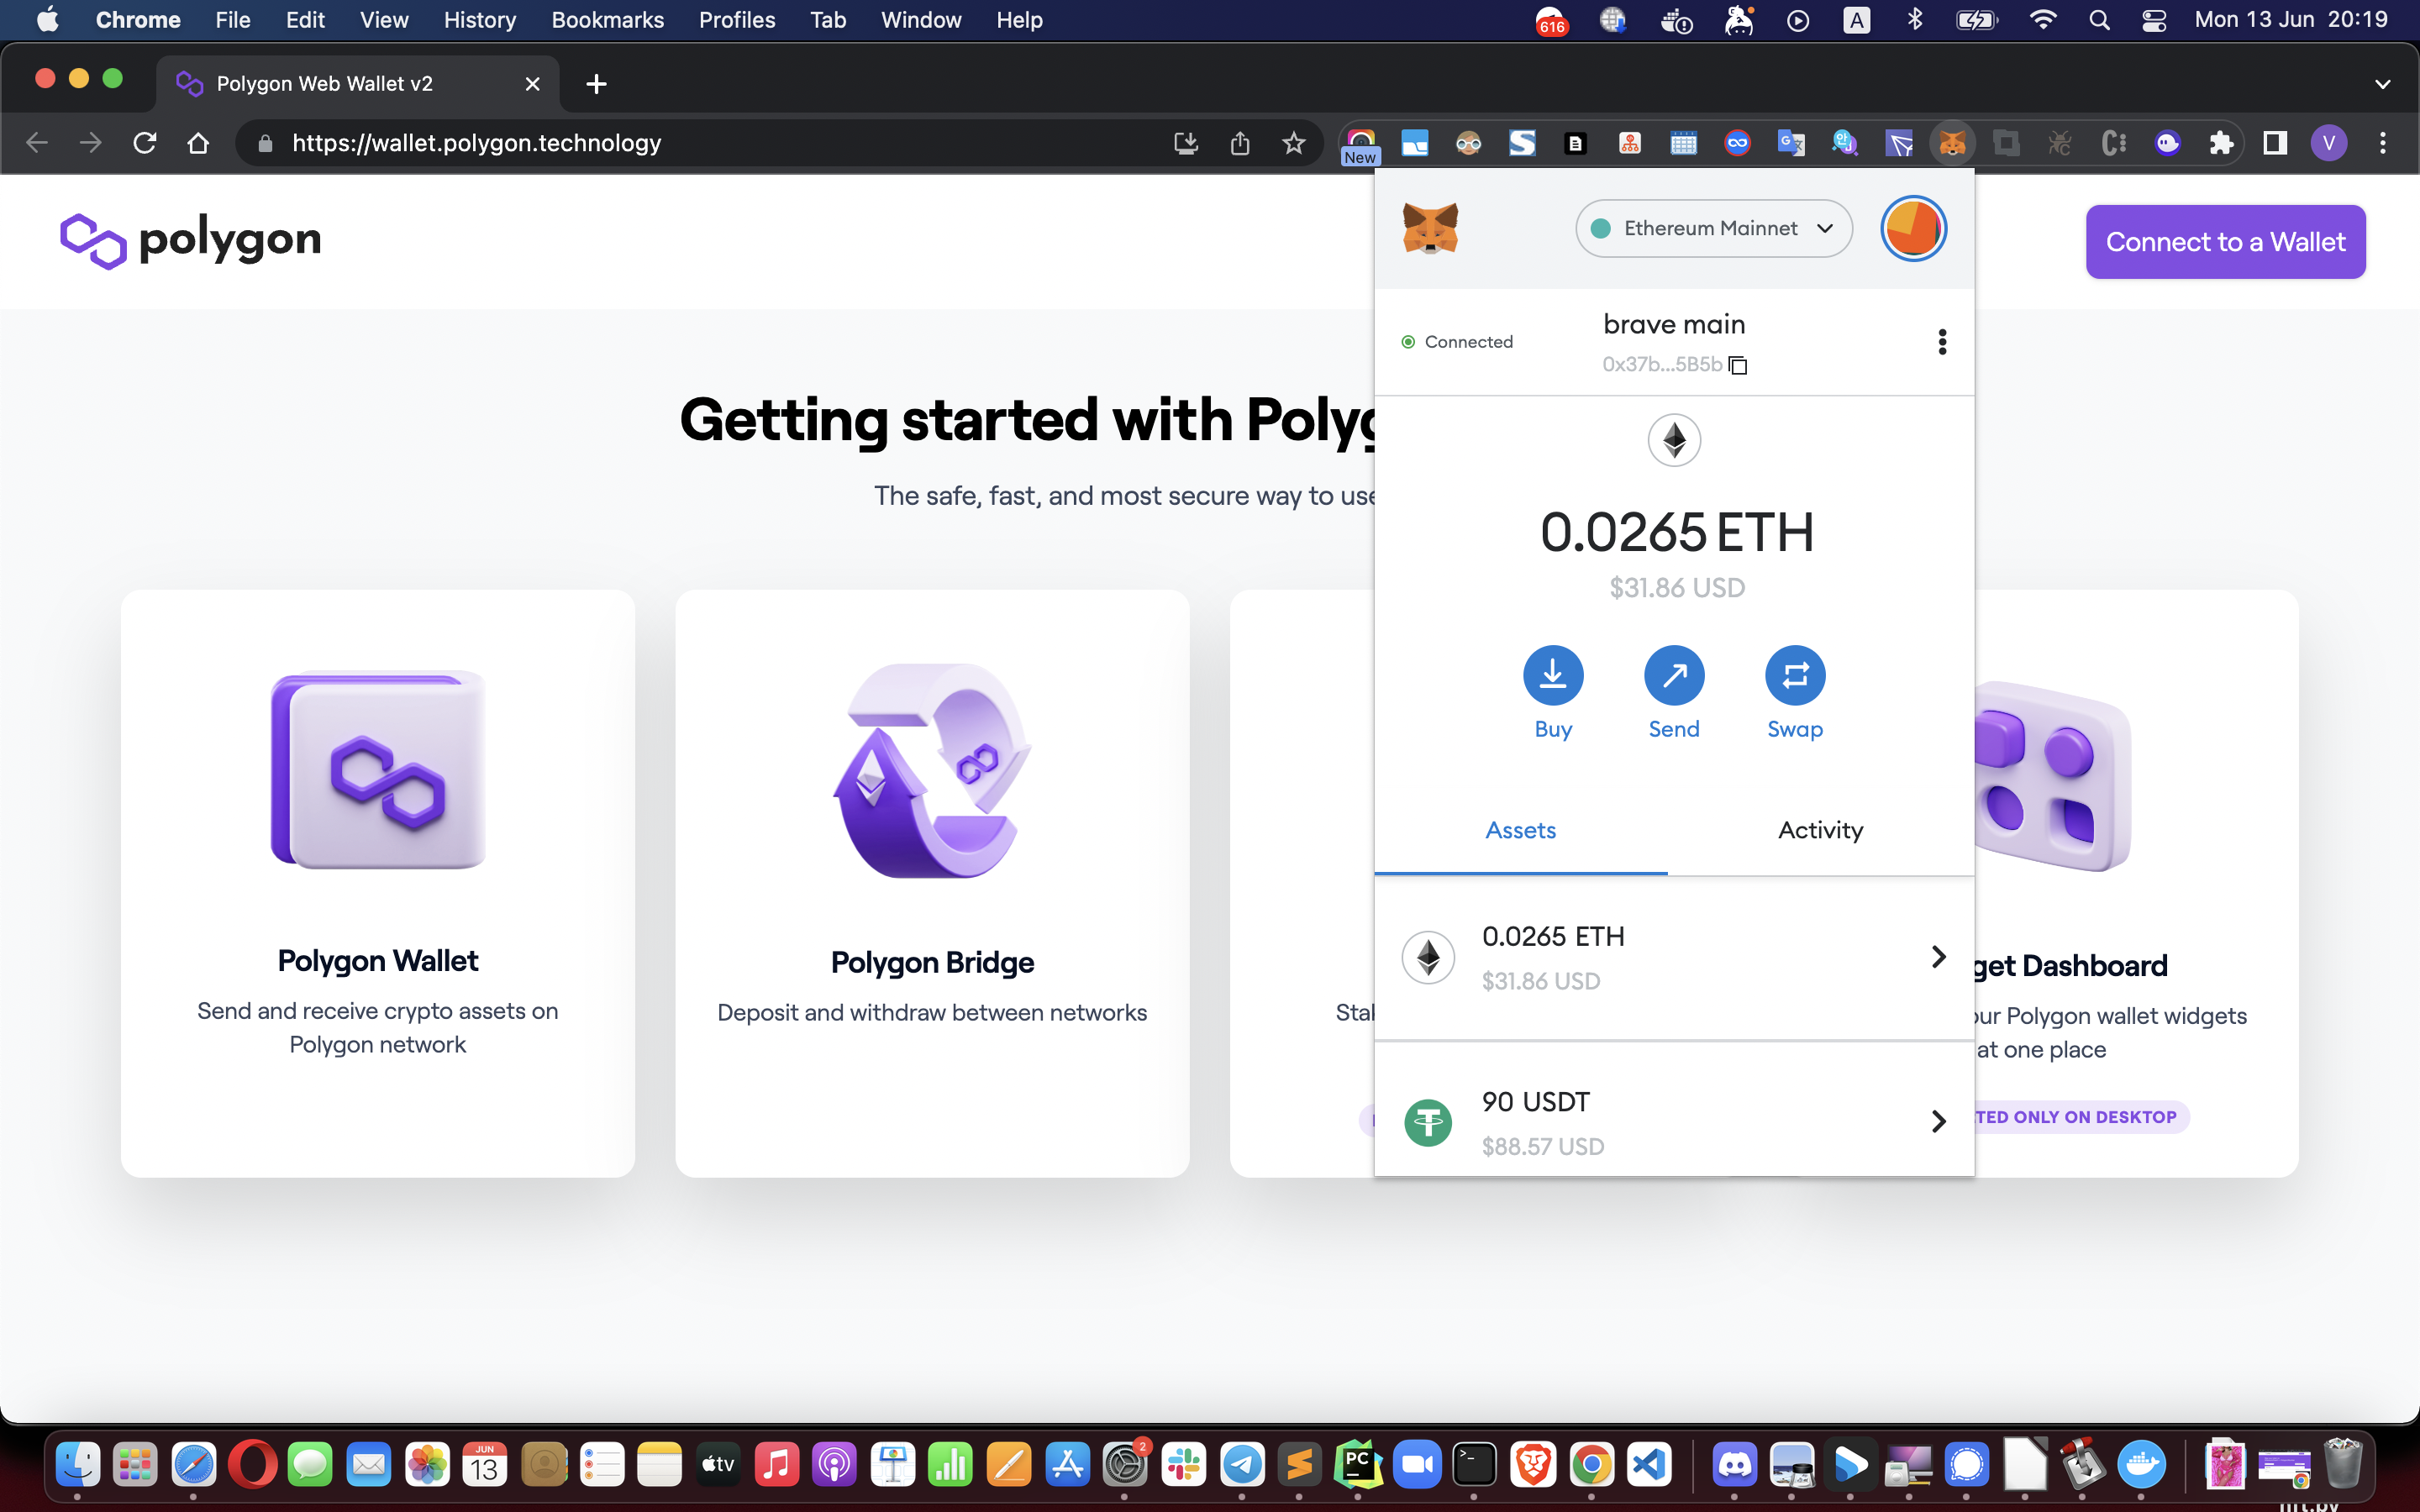This screenshot has height=1512, width=2420.
Task: Open account options three-dot menu
Action: click(x=1941, y=342)
